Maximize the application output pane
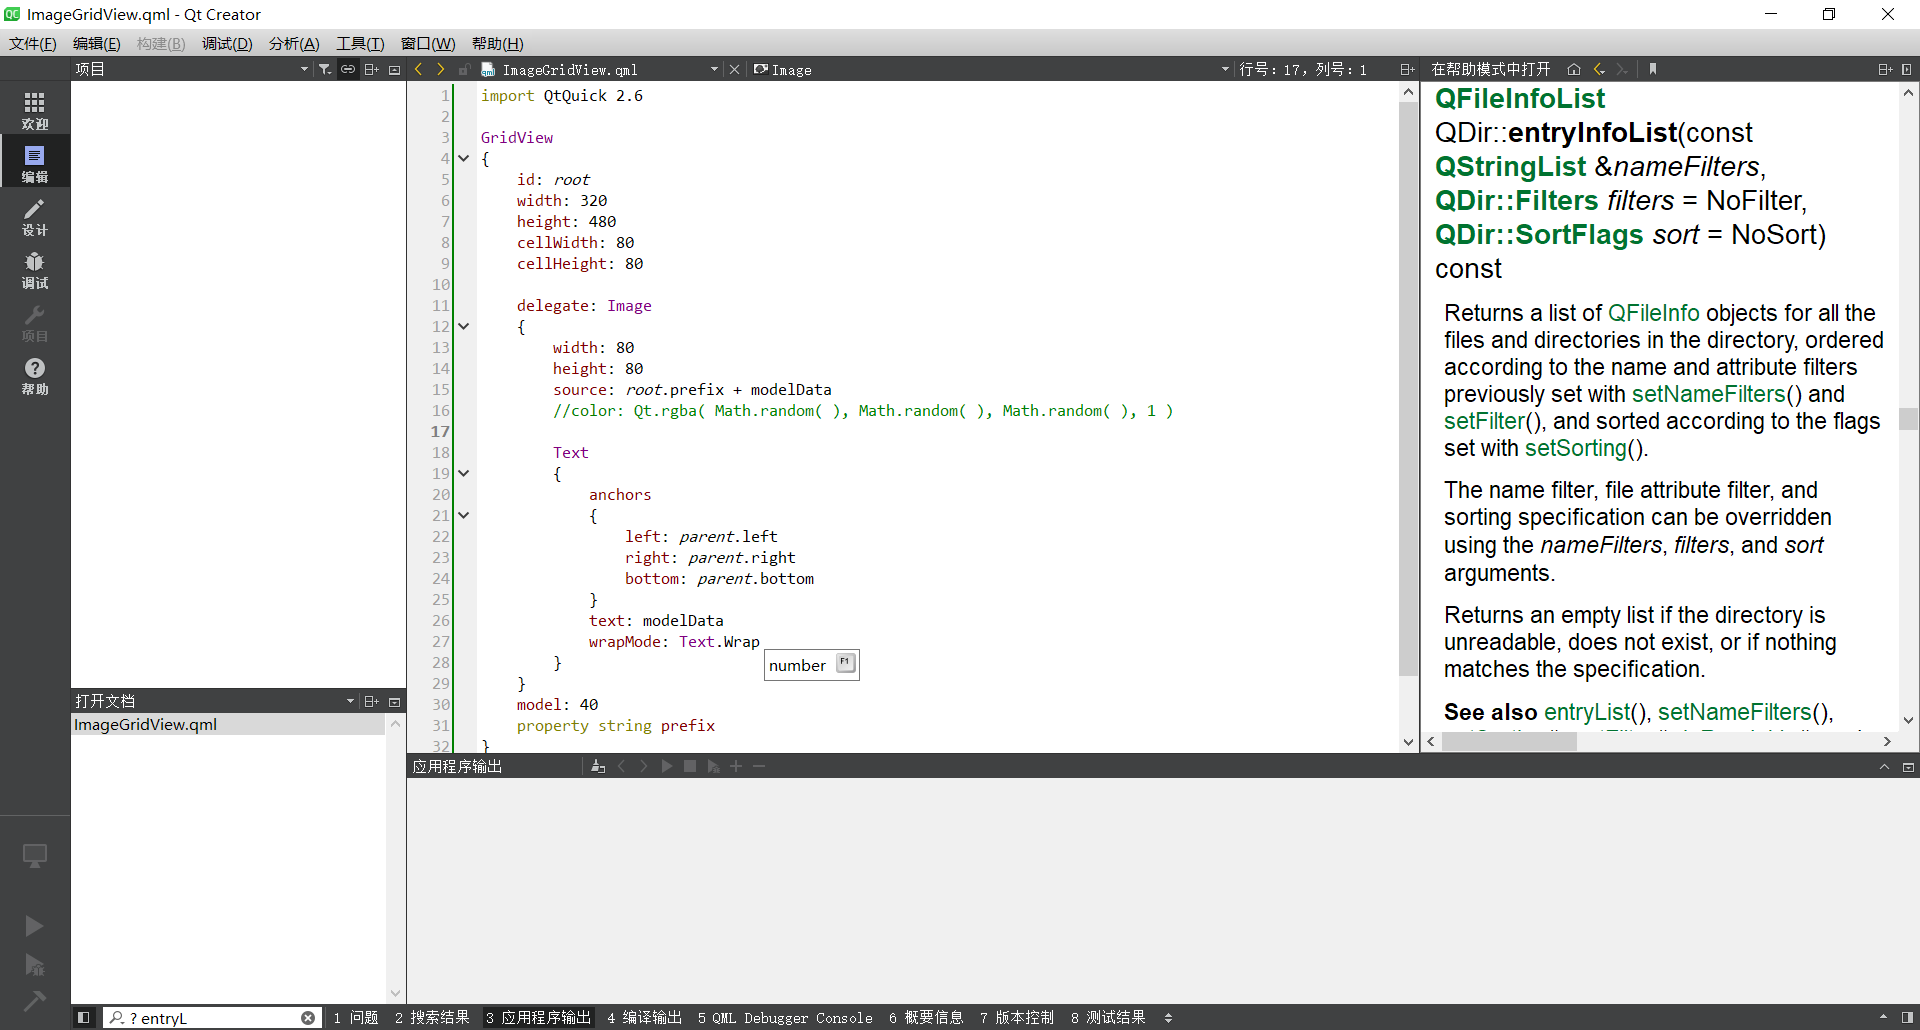 tap(1908, 767)
